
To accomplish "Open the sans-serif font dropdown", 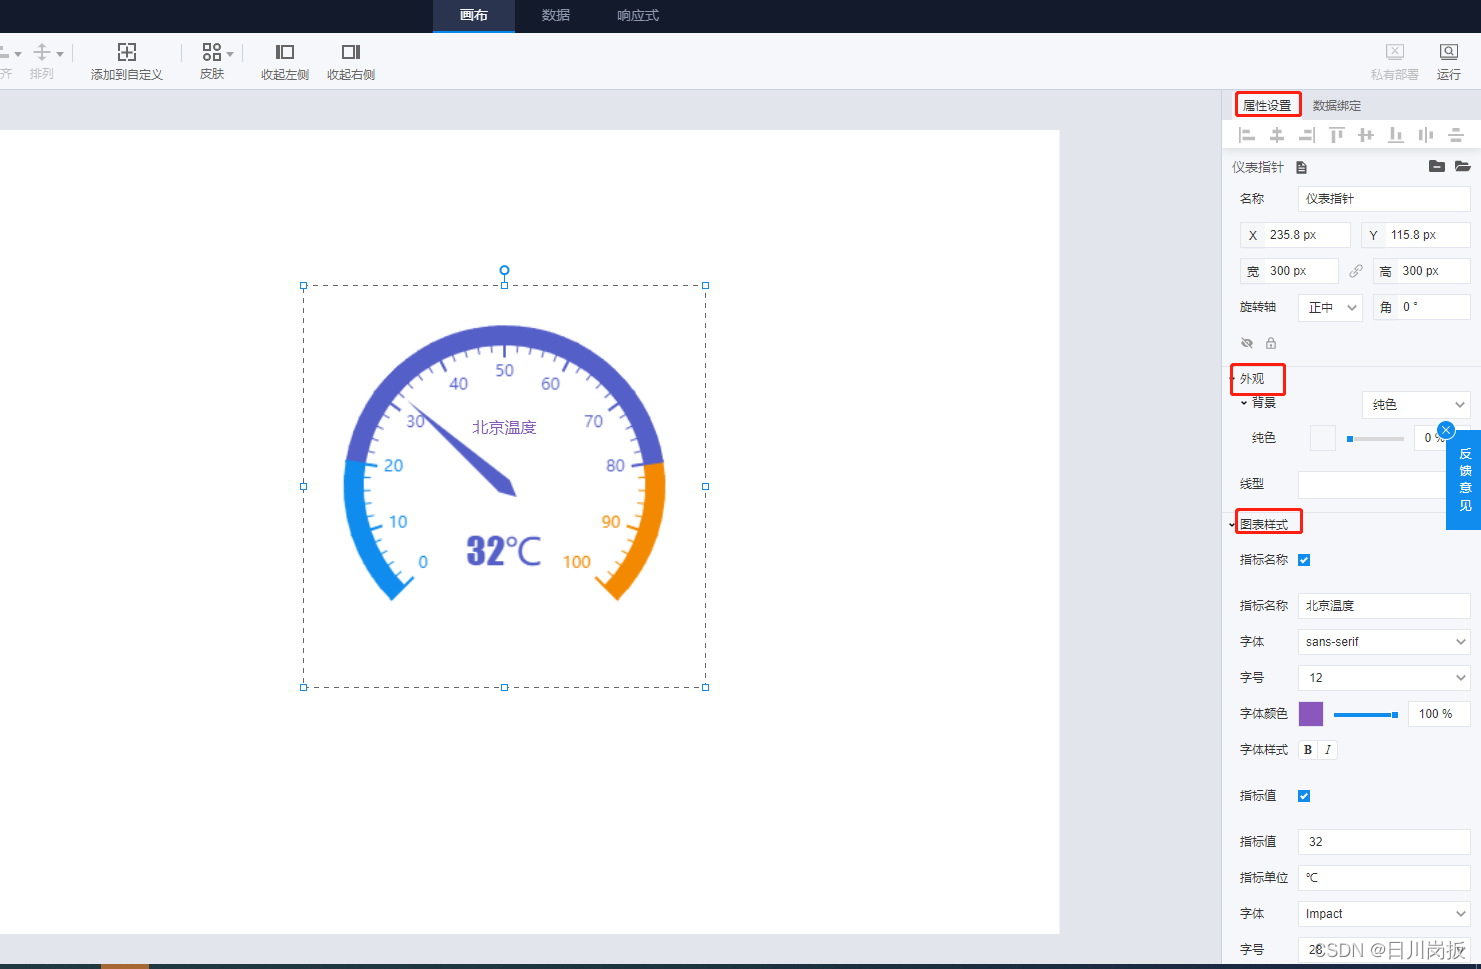I will tap(1384, 642).
